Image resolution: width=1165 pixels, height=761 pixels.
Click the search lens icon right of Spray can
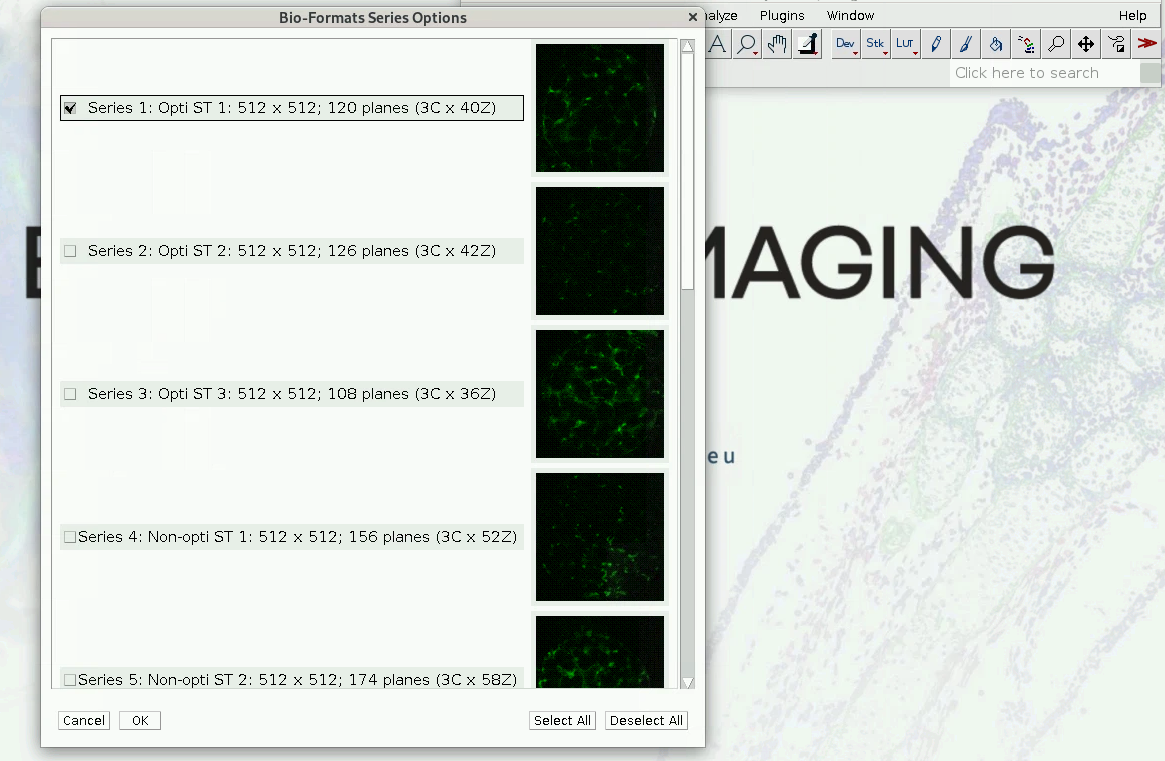[x=1056, y=44]
